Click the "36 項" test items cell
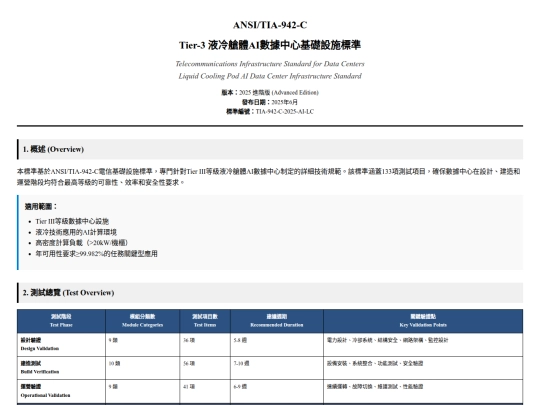Viewport: 540px width, 405px height. pos(205,344)
